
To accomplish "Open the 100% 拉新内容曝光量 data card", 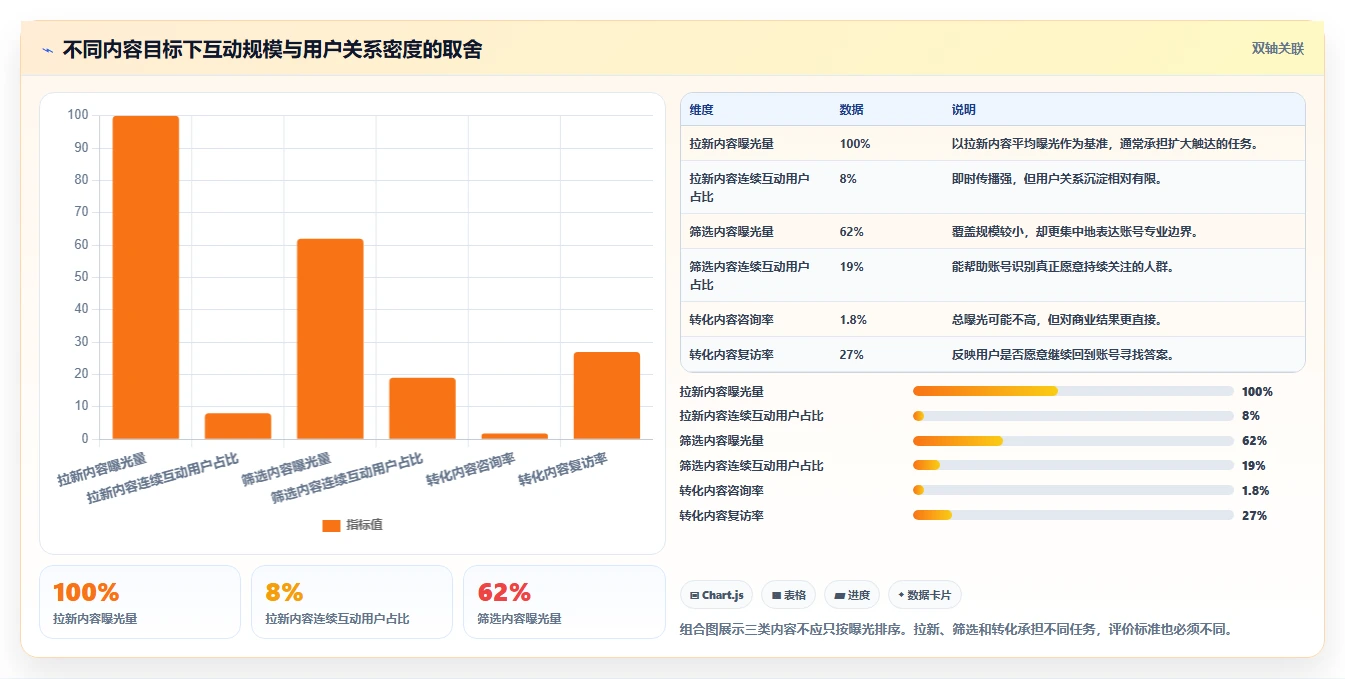I will [x=140, y=602].
